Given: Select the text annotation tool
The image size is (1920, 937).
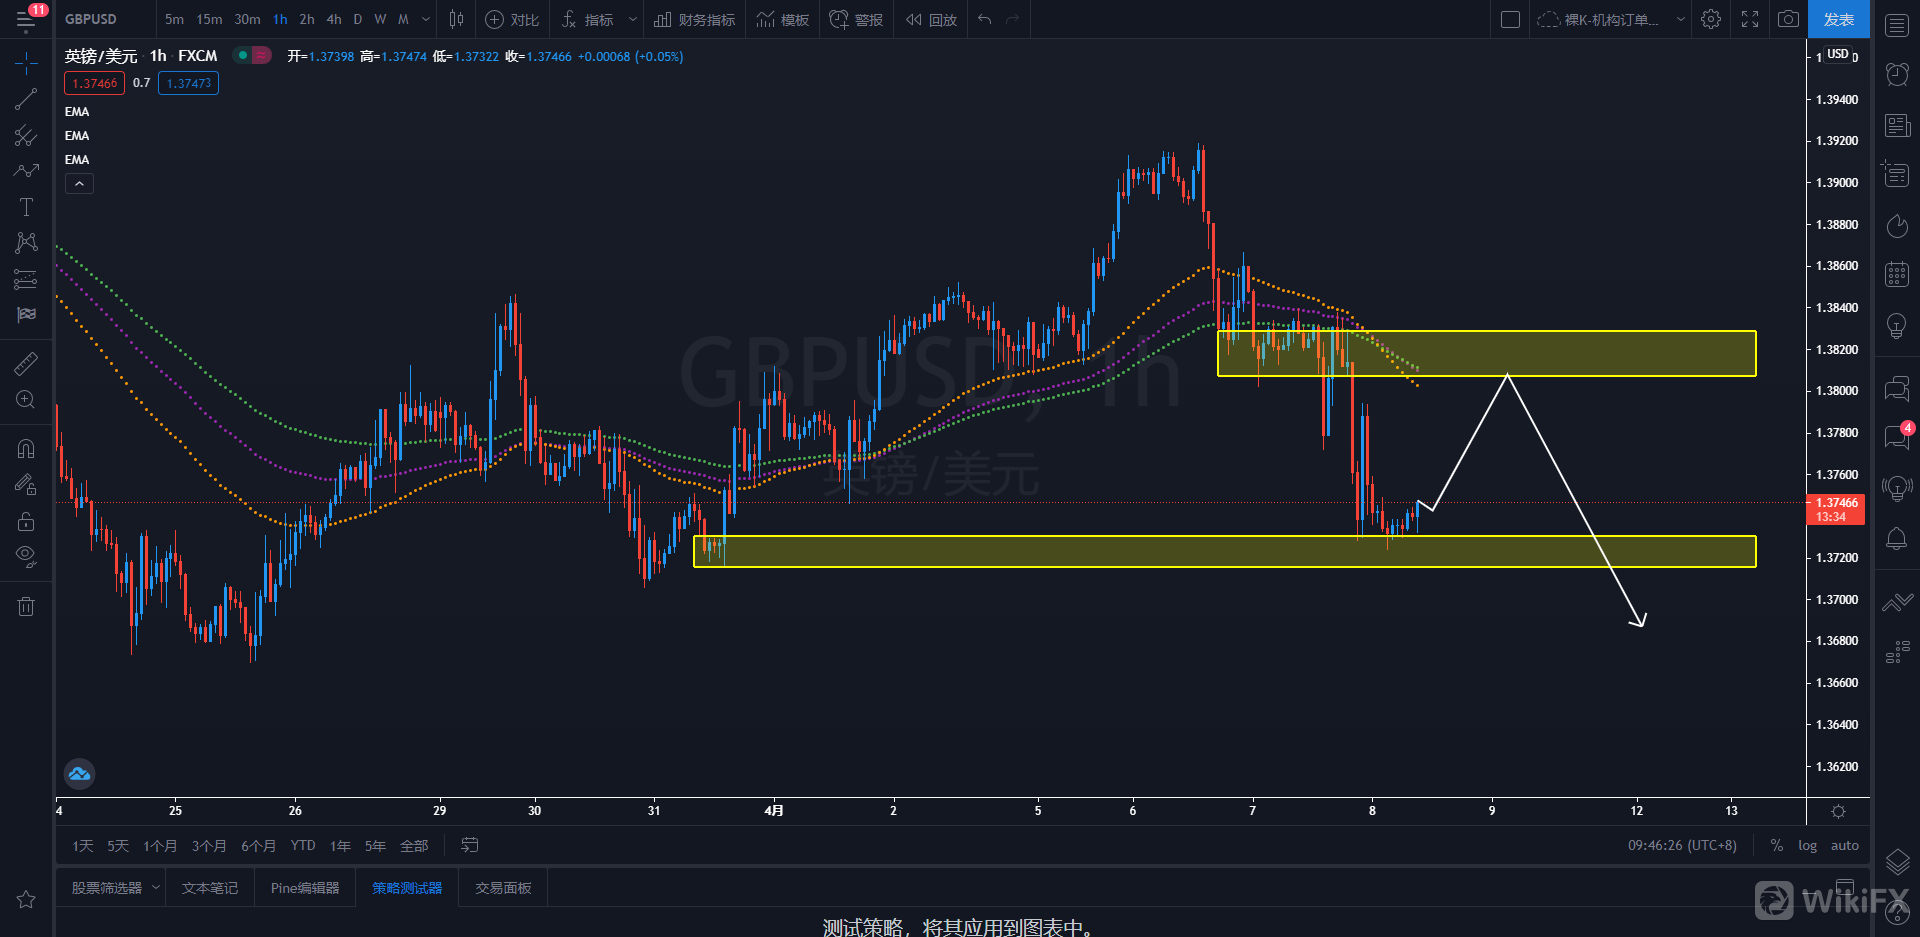Looking at the screenshot, I should (x=26, y=207).
